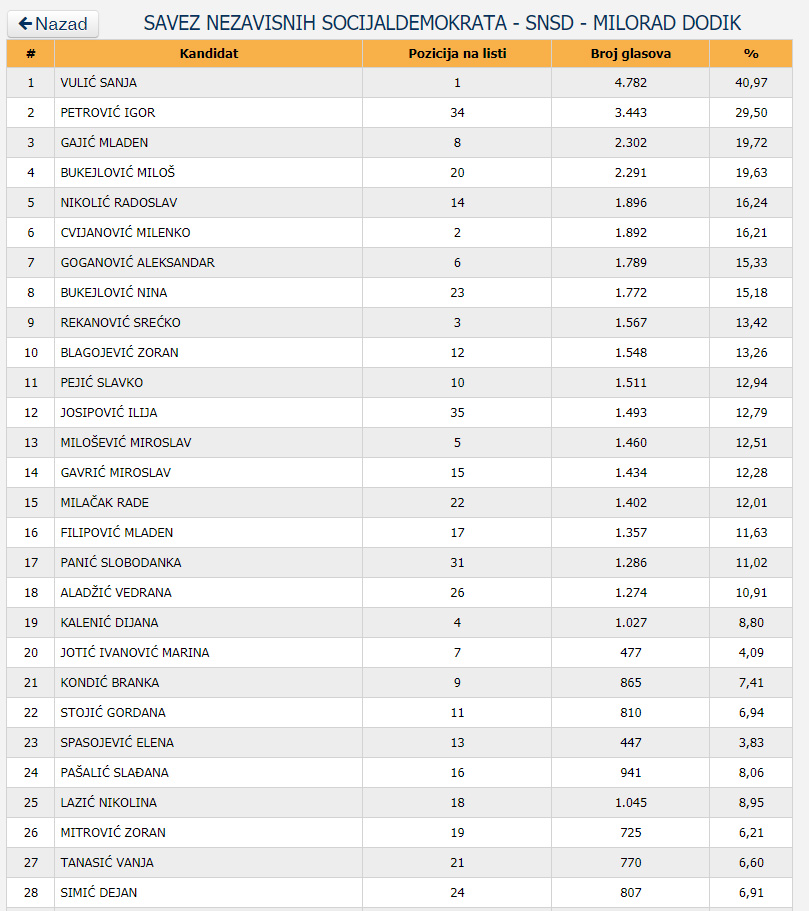Select candidate PETROVIĆ IGOR
Screen dimensions: 809x911
(x=108, y=113)
